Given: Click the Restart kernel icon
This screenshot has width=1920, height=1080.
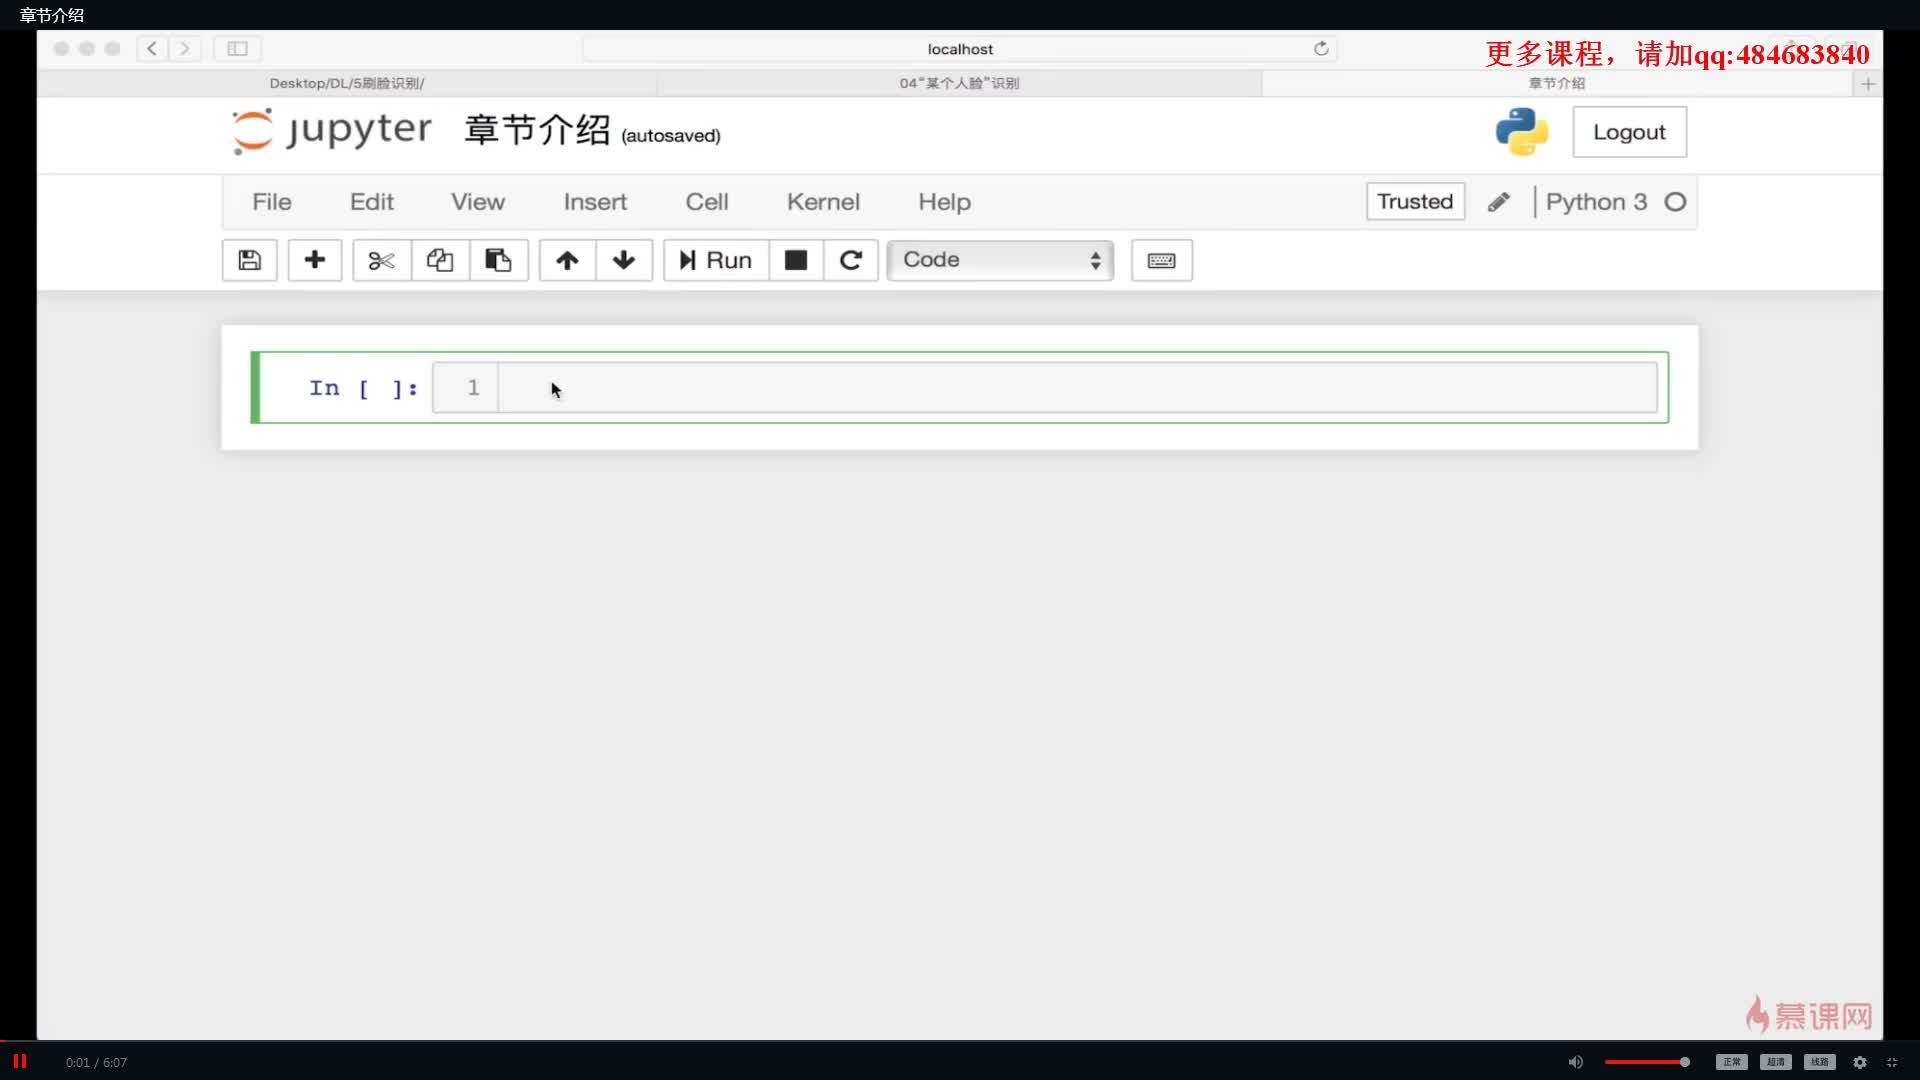Looking at the screenshot, I should click(851, 260).
